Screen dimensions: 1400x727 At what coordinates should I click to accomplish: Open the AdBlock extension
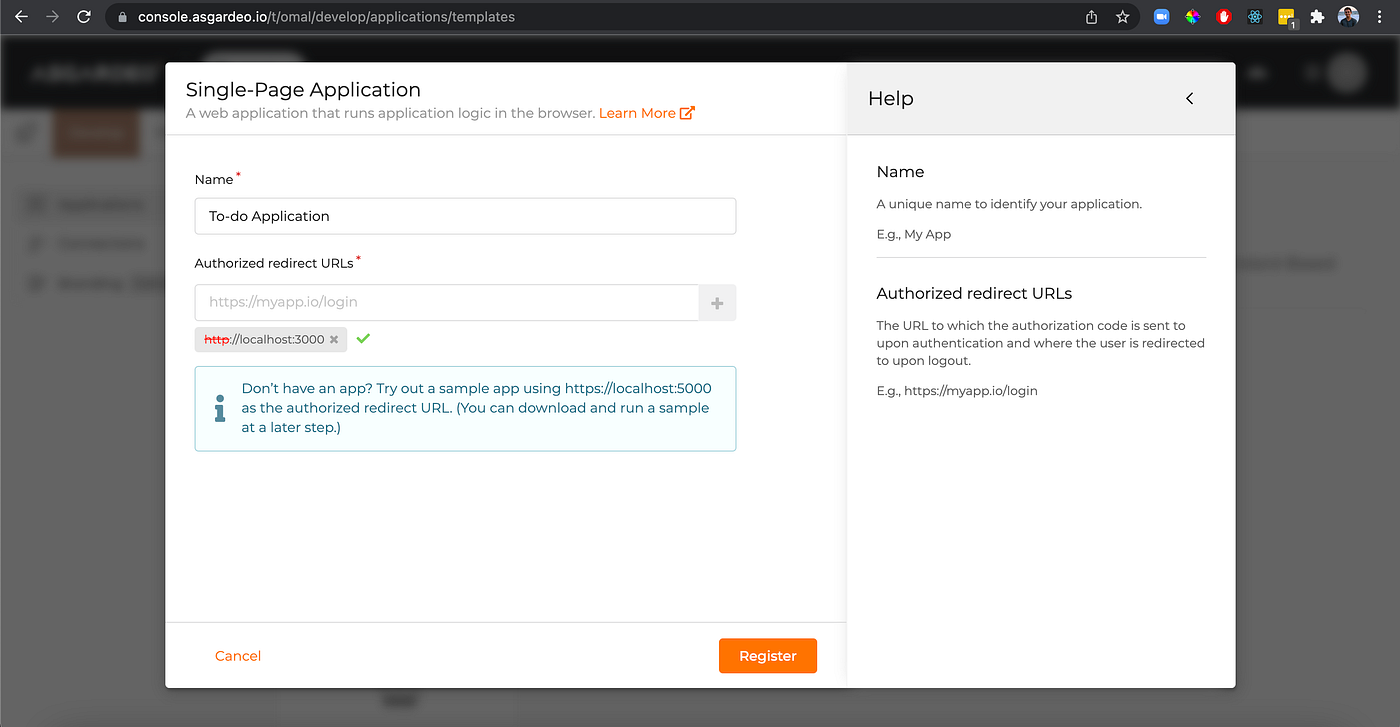pyautogui.click(x=1223, y=16)
